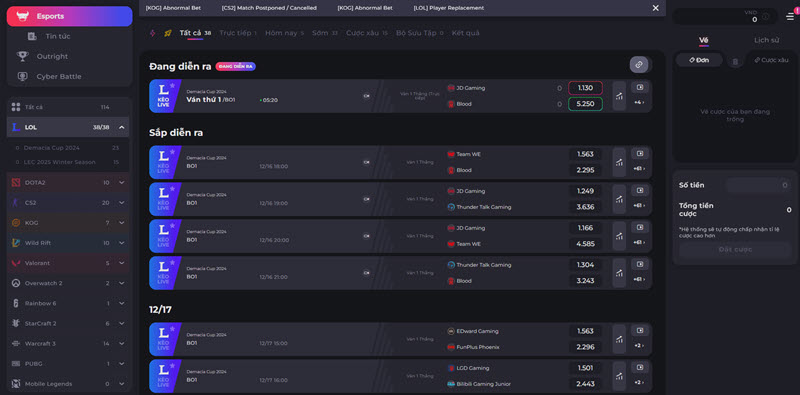Open the hamburger menu with notification
This screenshot has height=395, width=800.
[x=791, y=16]
